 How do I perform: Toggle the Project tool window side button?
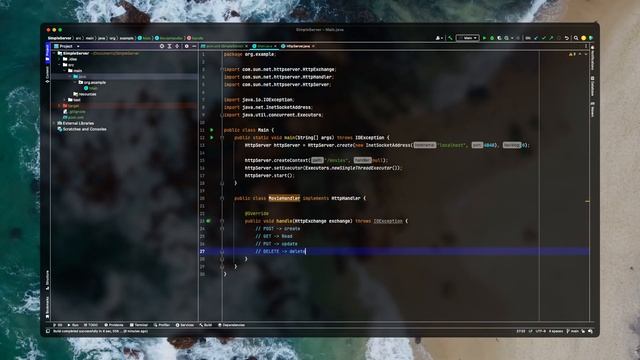[47, 53]
